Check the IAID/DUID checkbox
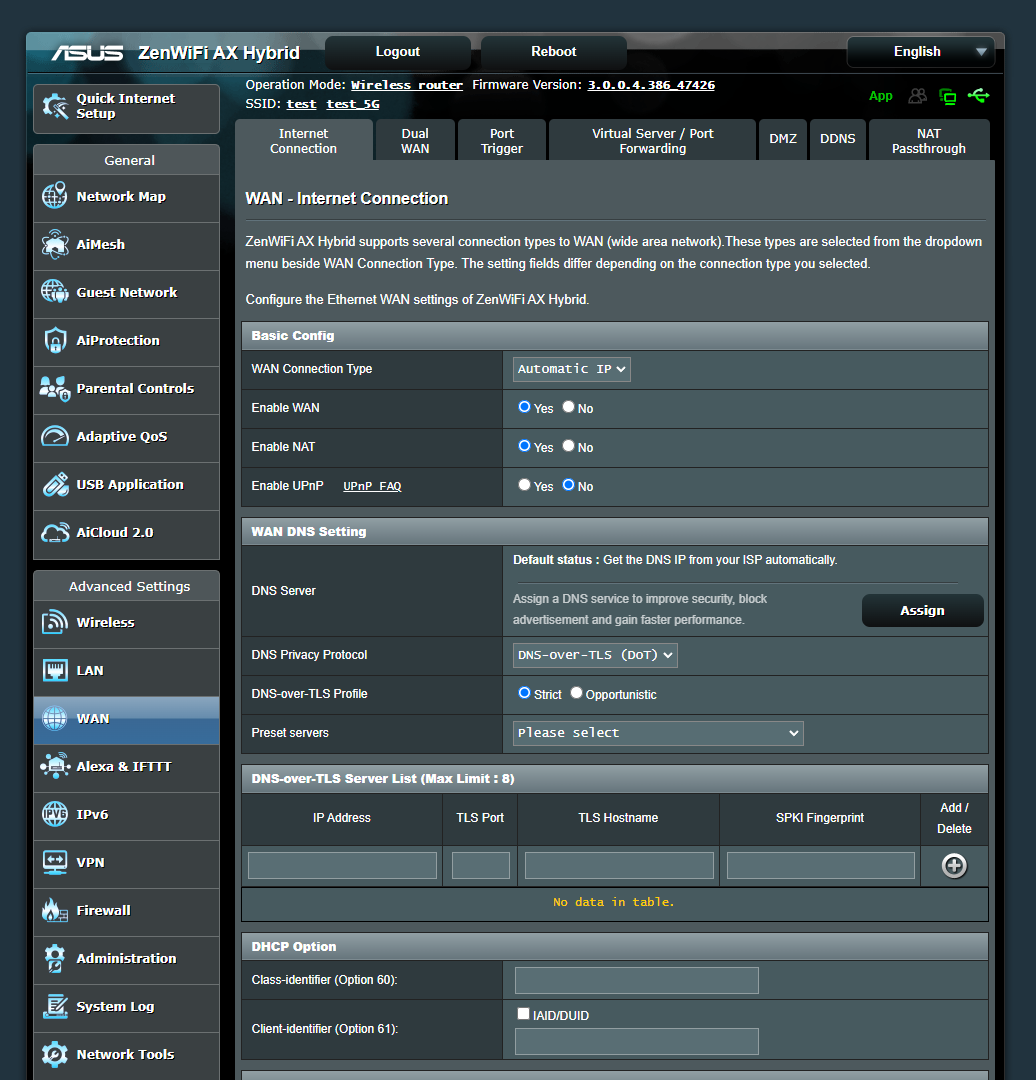Image resolution: width=1036 pixels, height=1080 pixels. click(523, 1013)
